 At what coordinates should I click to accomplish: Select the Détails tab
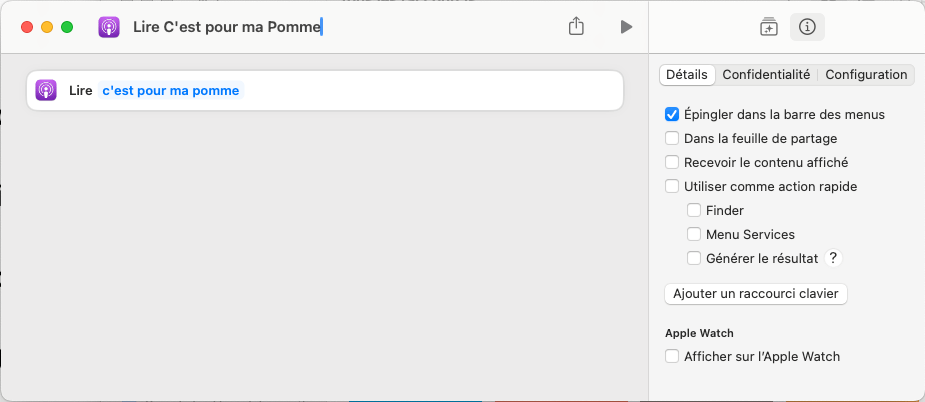pyautogui.click(x=687, y=75)
